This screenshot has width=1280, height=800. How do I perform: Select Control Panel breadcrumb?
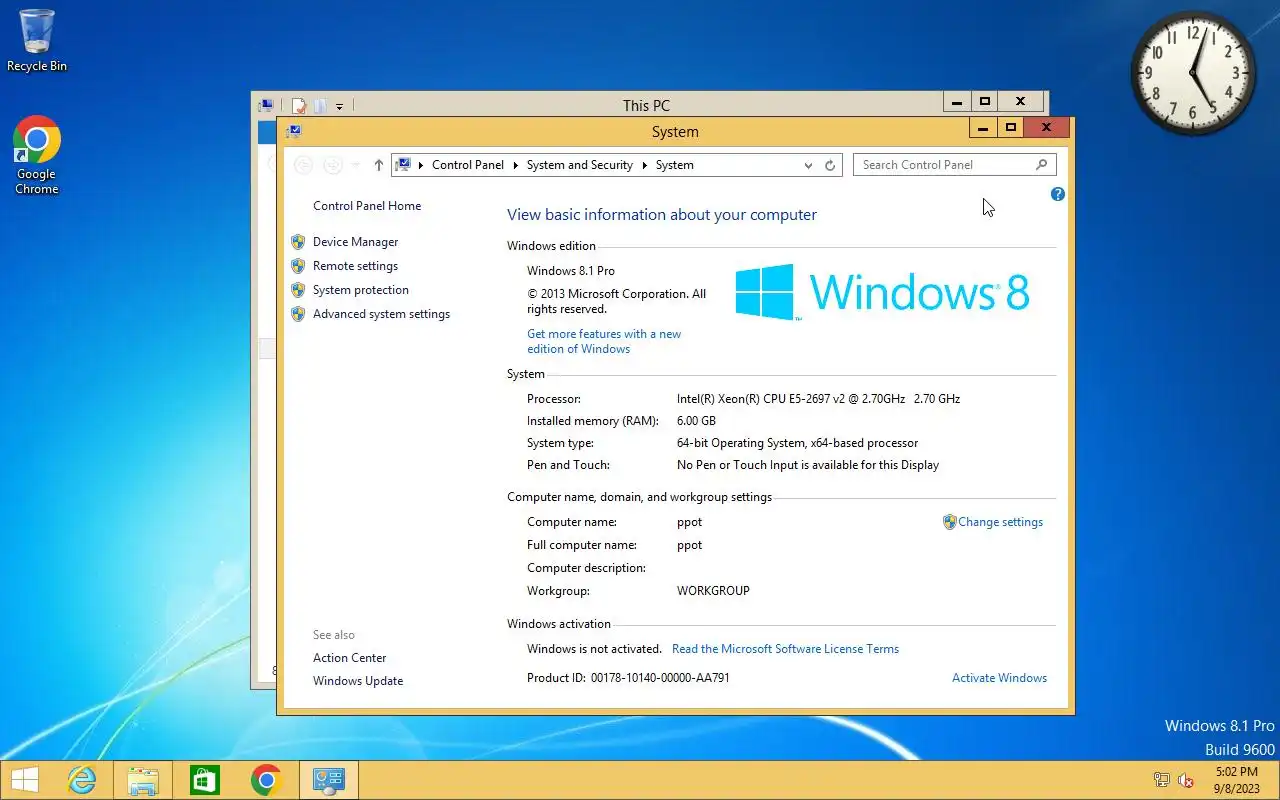(468, 165)
